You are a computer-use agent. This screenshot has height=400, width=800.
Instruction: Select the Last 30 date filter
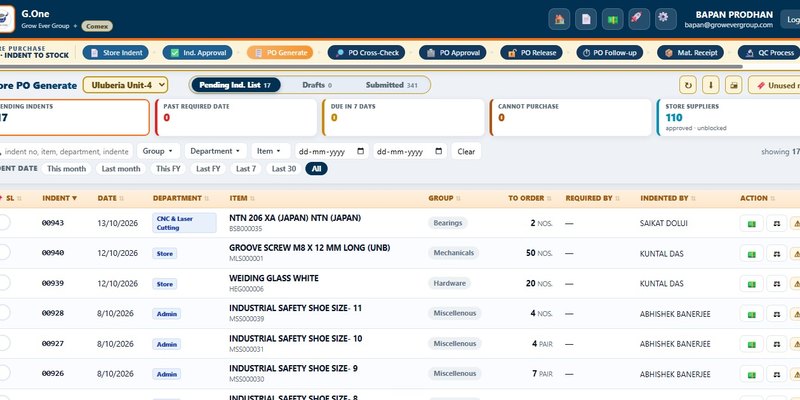pos(284,169)
